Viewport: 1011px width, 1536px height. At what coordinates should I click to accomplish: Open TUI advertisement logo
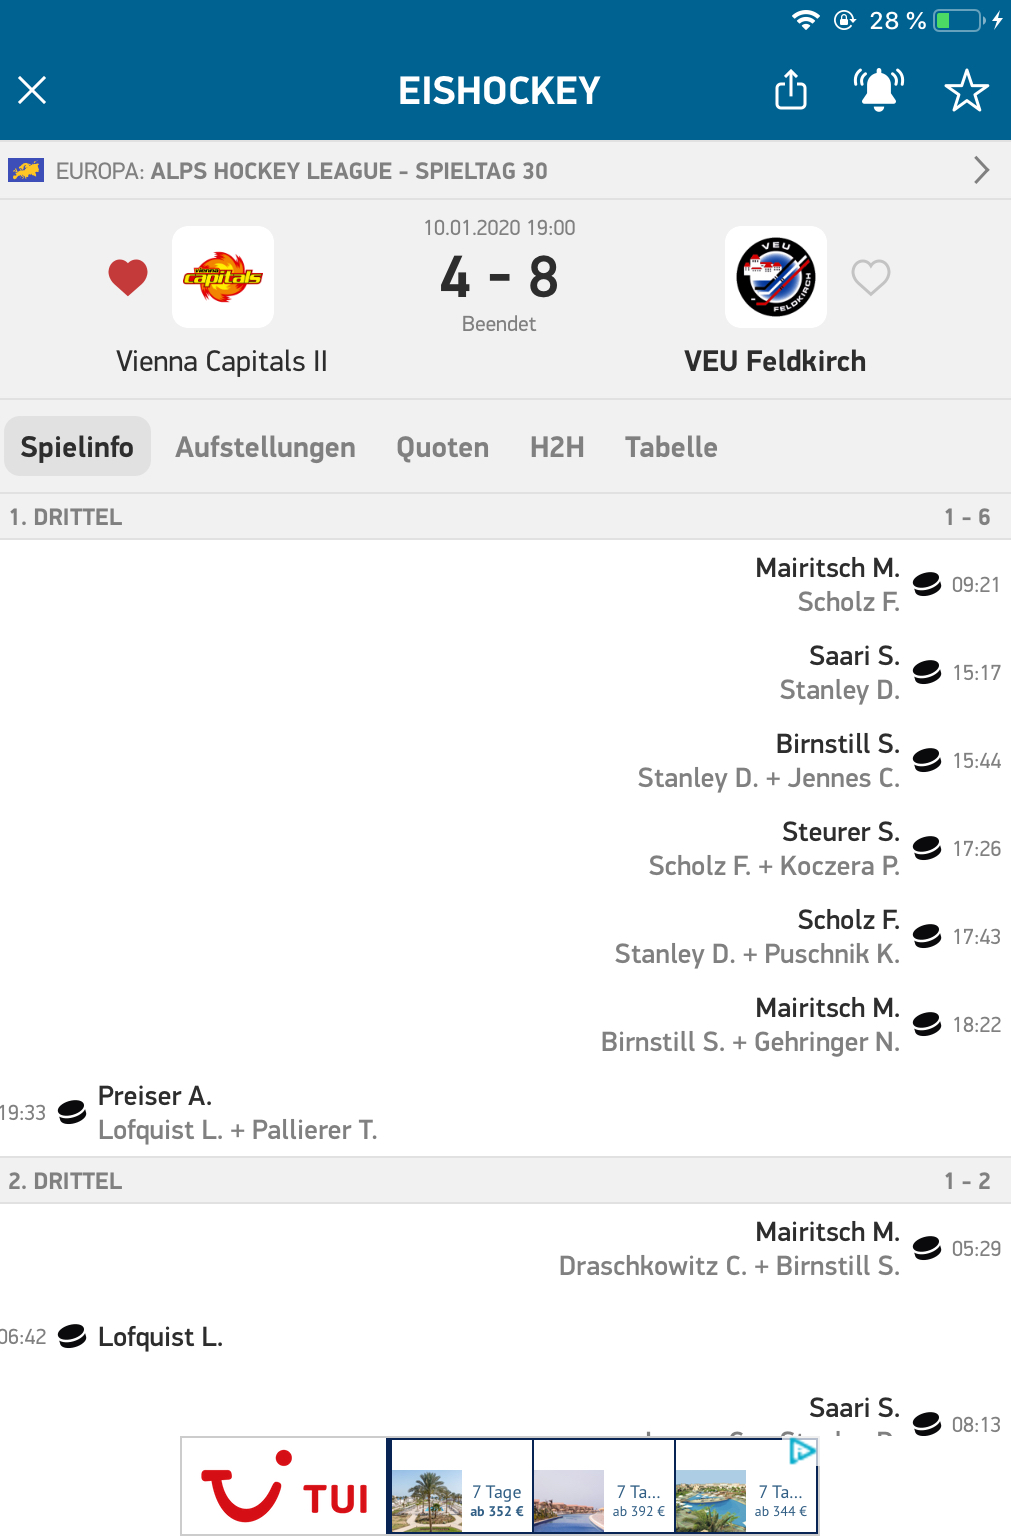click(x=285, y=1488)
